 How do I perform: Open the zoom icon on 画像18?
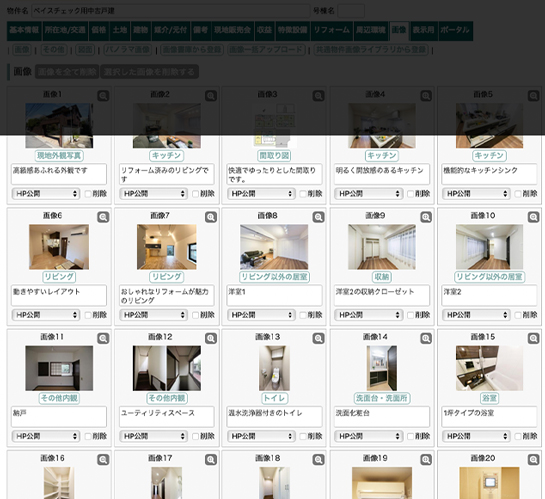pos(318,460)
